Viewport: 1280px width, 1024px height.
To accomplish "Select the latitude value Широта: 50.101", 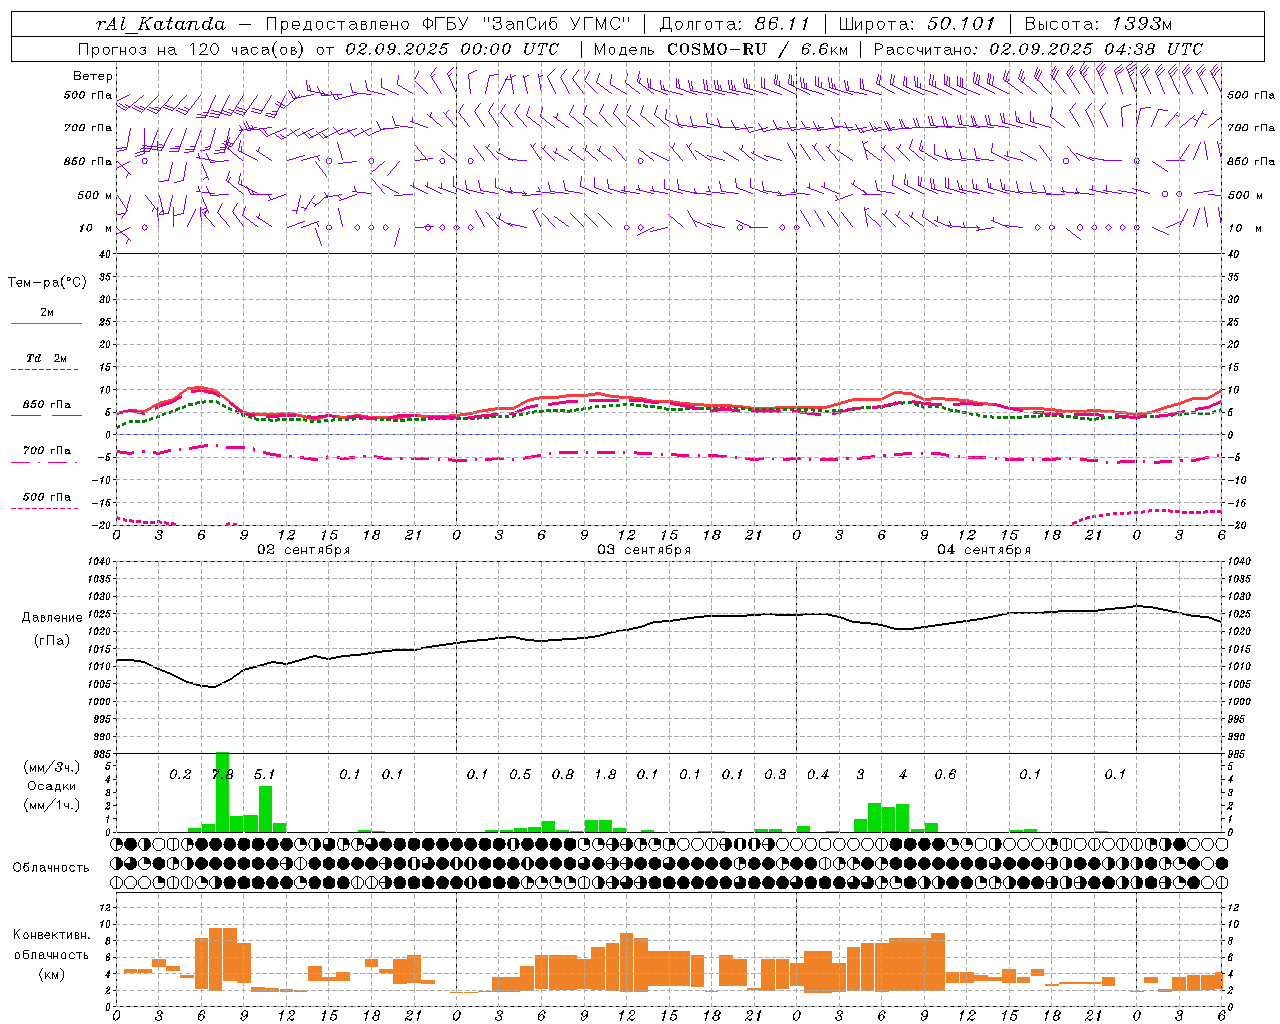I will tap(917, 24).
